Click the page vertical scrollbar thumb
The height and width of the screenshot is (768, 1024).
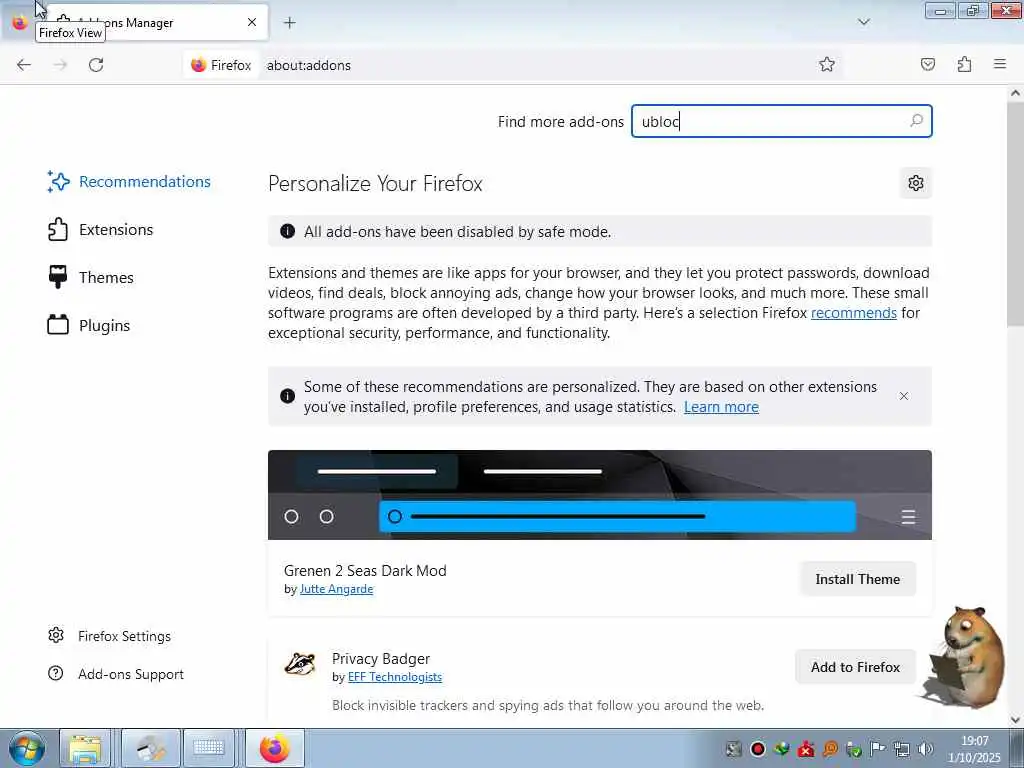click(x=1015, y=216)
